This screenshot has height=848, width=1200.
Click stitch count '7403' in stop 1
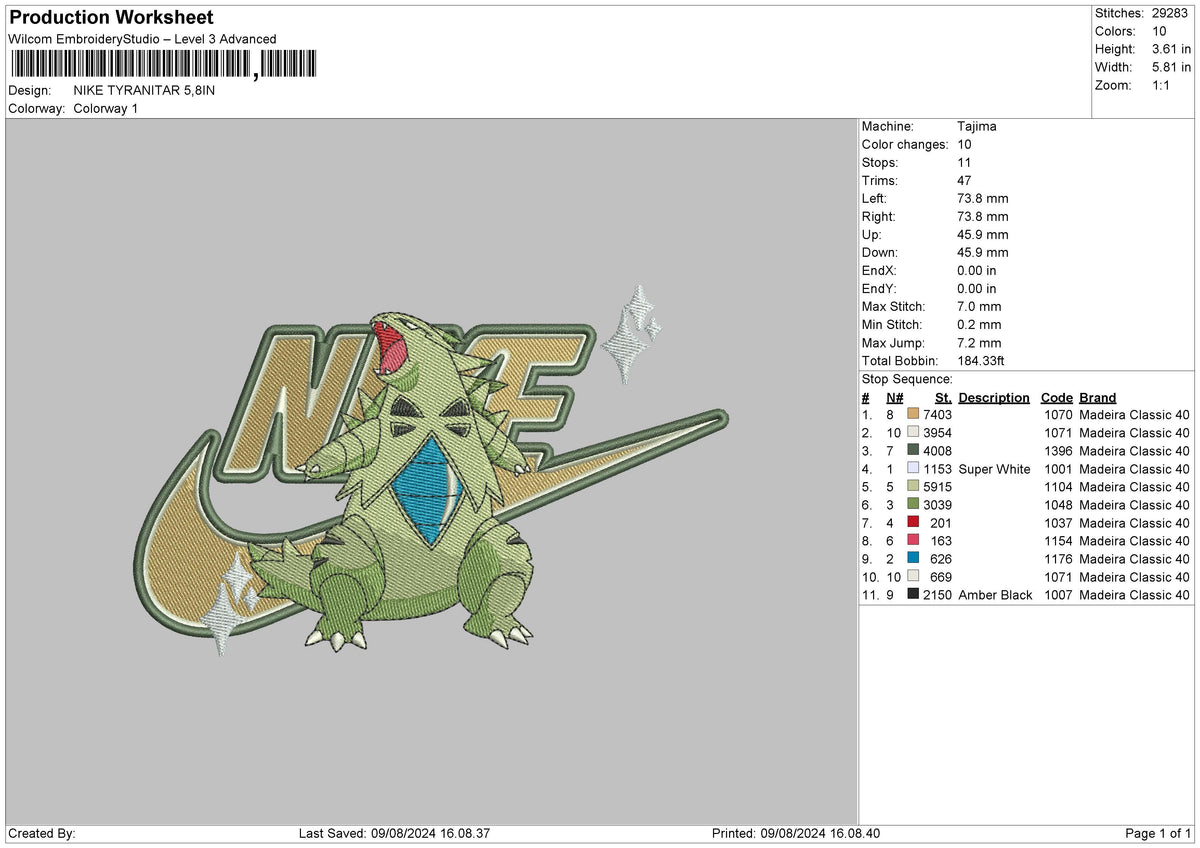pyautogui.click(x=938, y=415)
